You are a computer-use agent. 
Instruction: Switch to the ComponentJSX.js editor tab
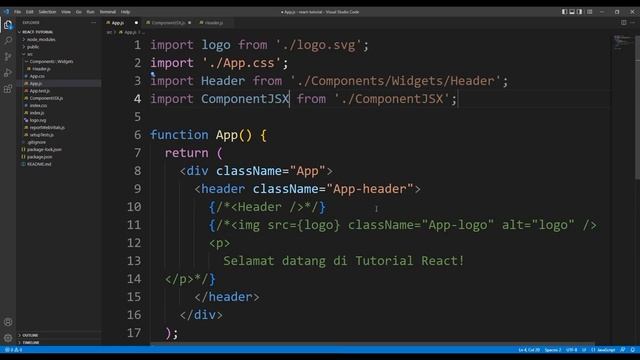pyautogui.click(x=168, y=23)
